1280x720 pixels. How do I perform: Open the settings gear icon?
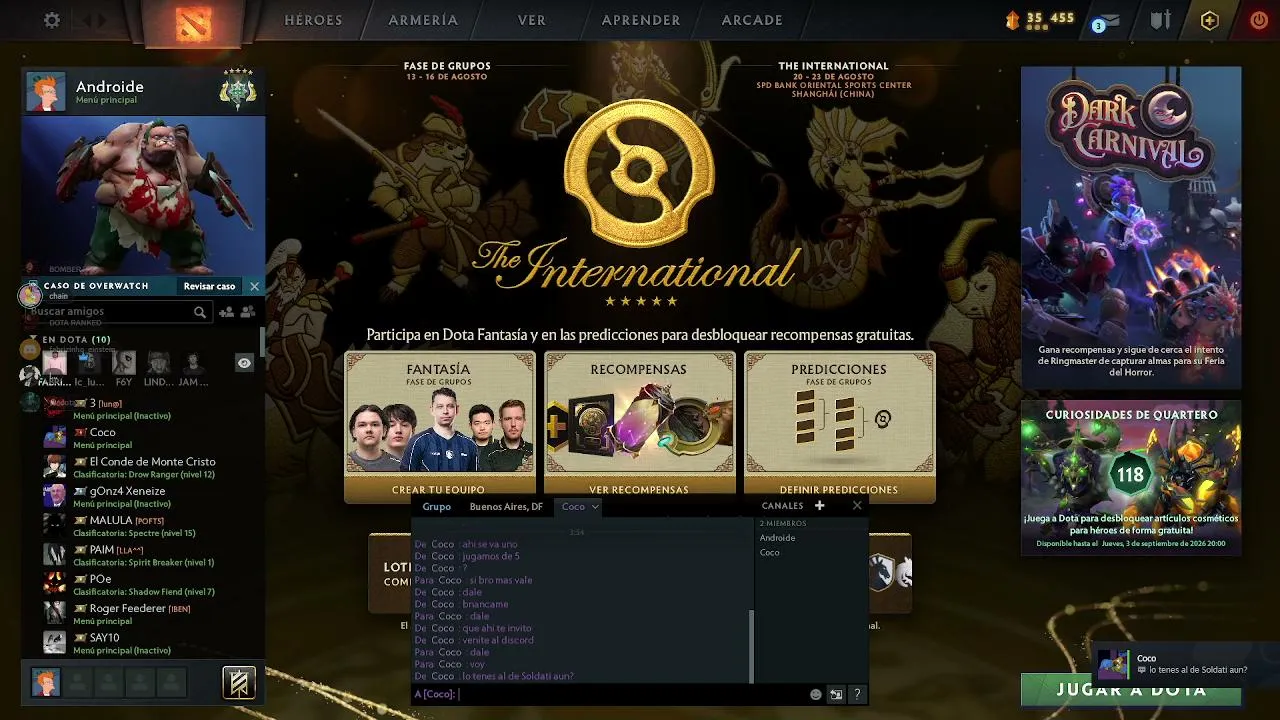pyautogui.click(x=52, y=20)
